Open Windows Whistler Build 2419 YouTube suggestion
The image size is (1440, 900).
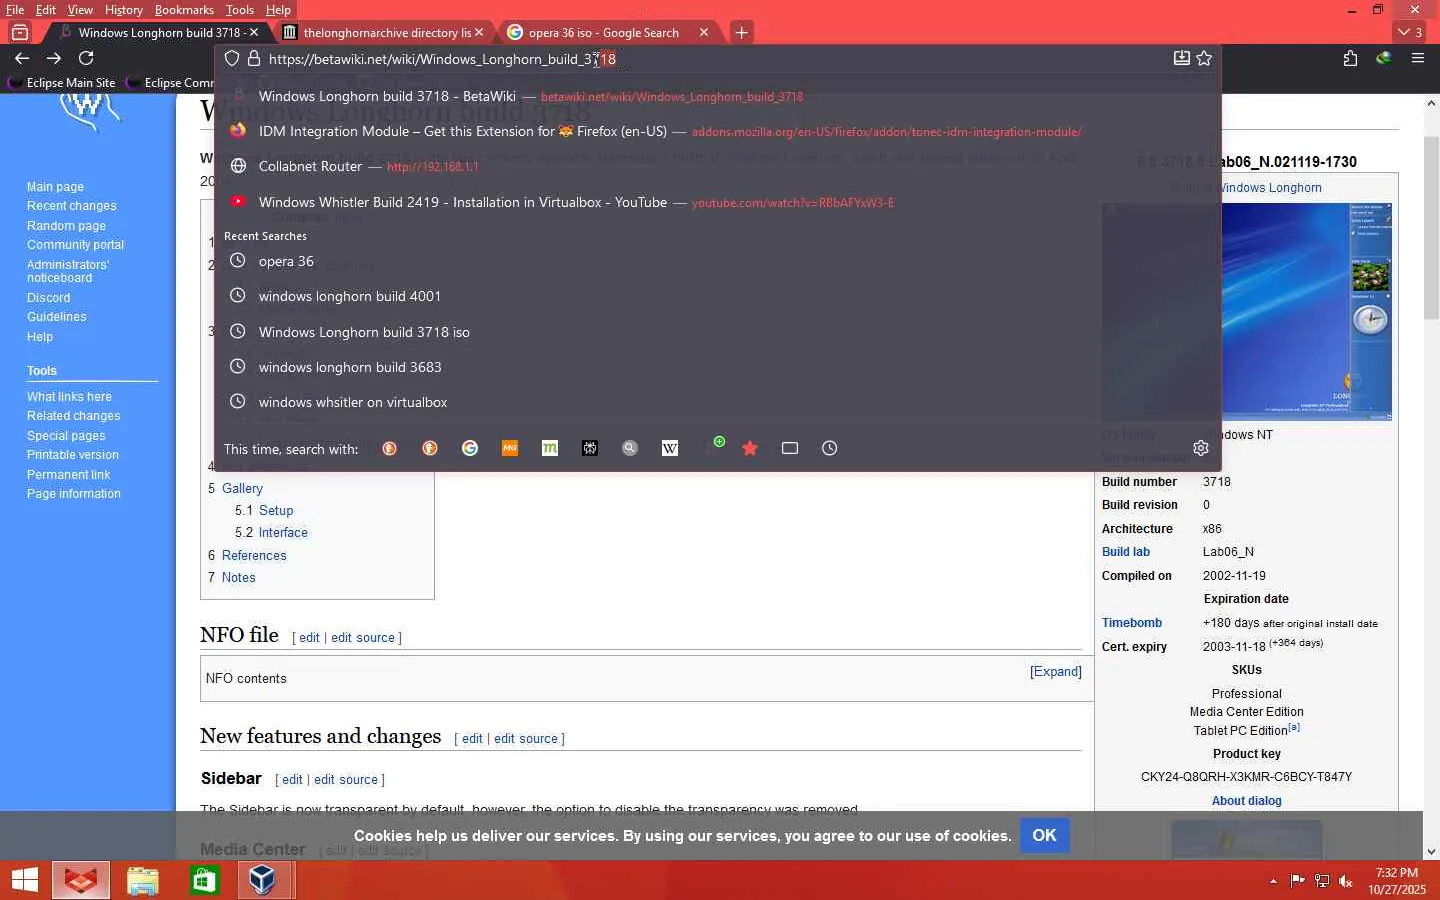717,202
